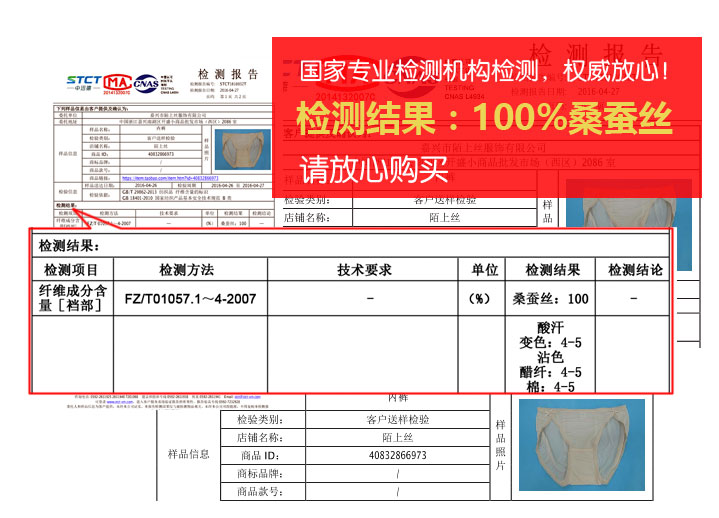Click the STCT logo on the small report
The width and height of the screenshot is (719, 518).
click(83, 83)
